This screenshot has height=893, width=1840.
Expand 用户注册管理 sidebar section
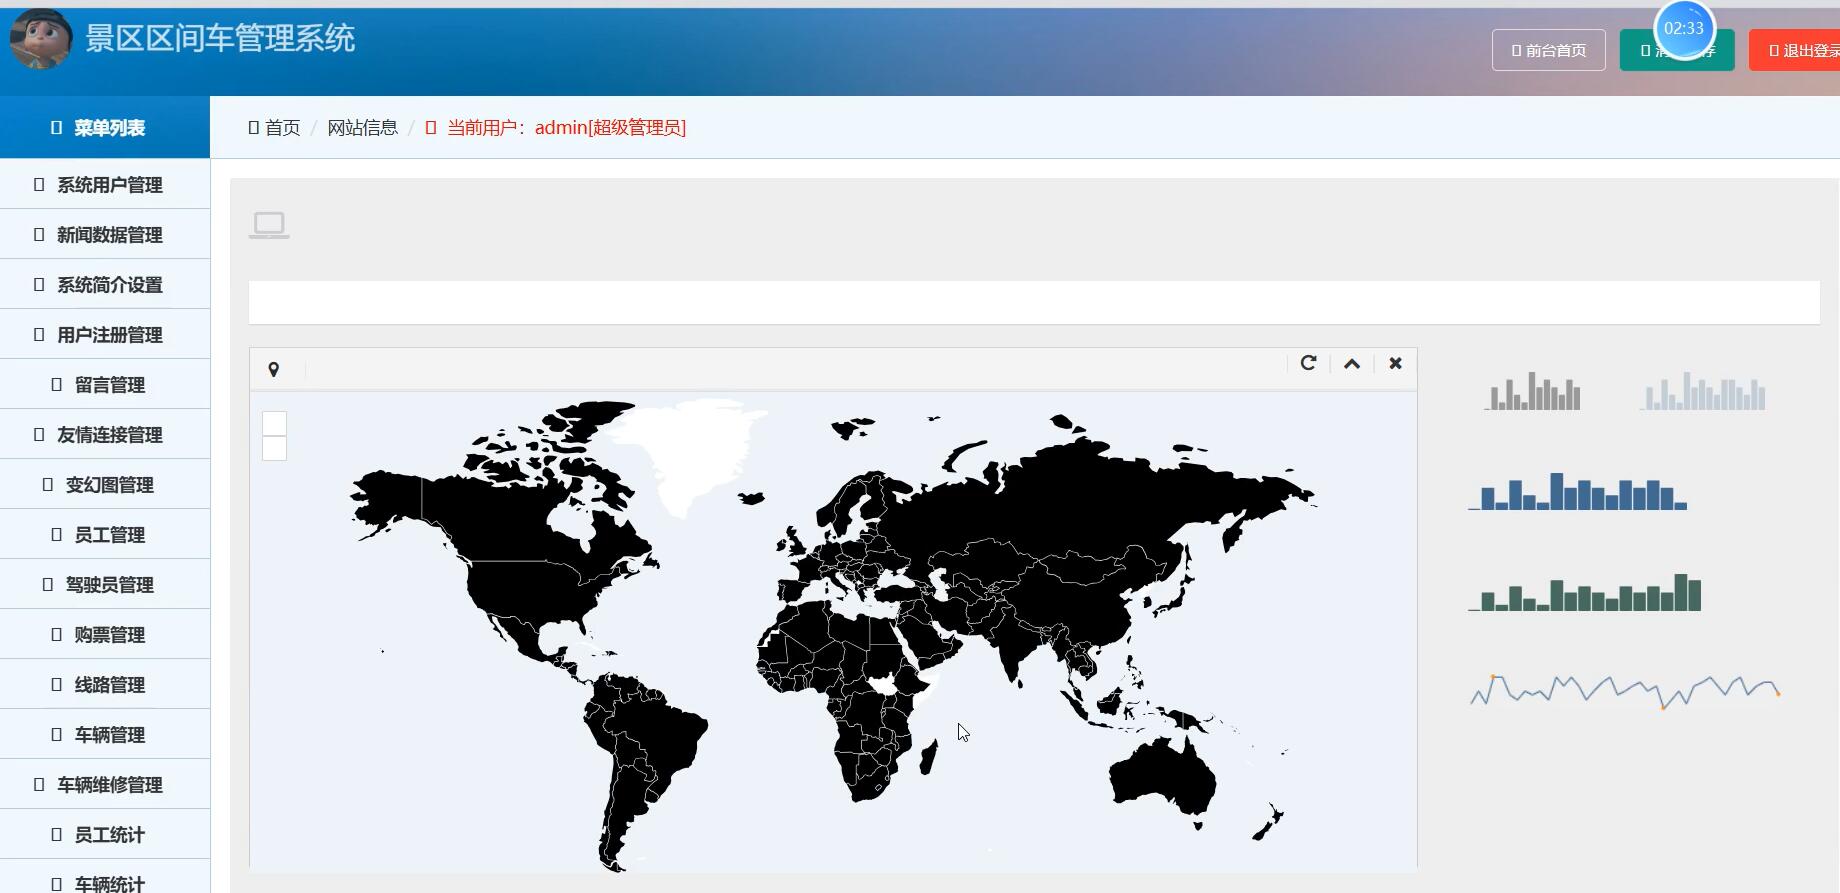pyautogui.click(x=108, y=335)
